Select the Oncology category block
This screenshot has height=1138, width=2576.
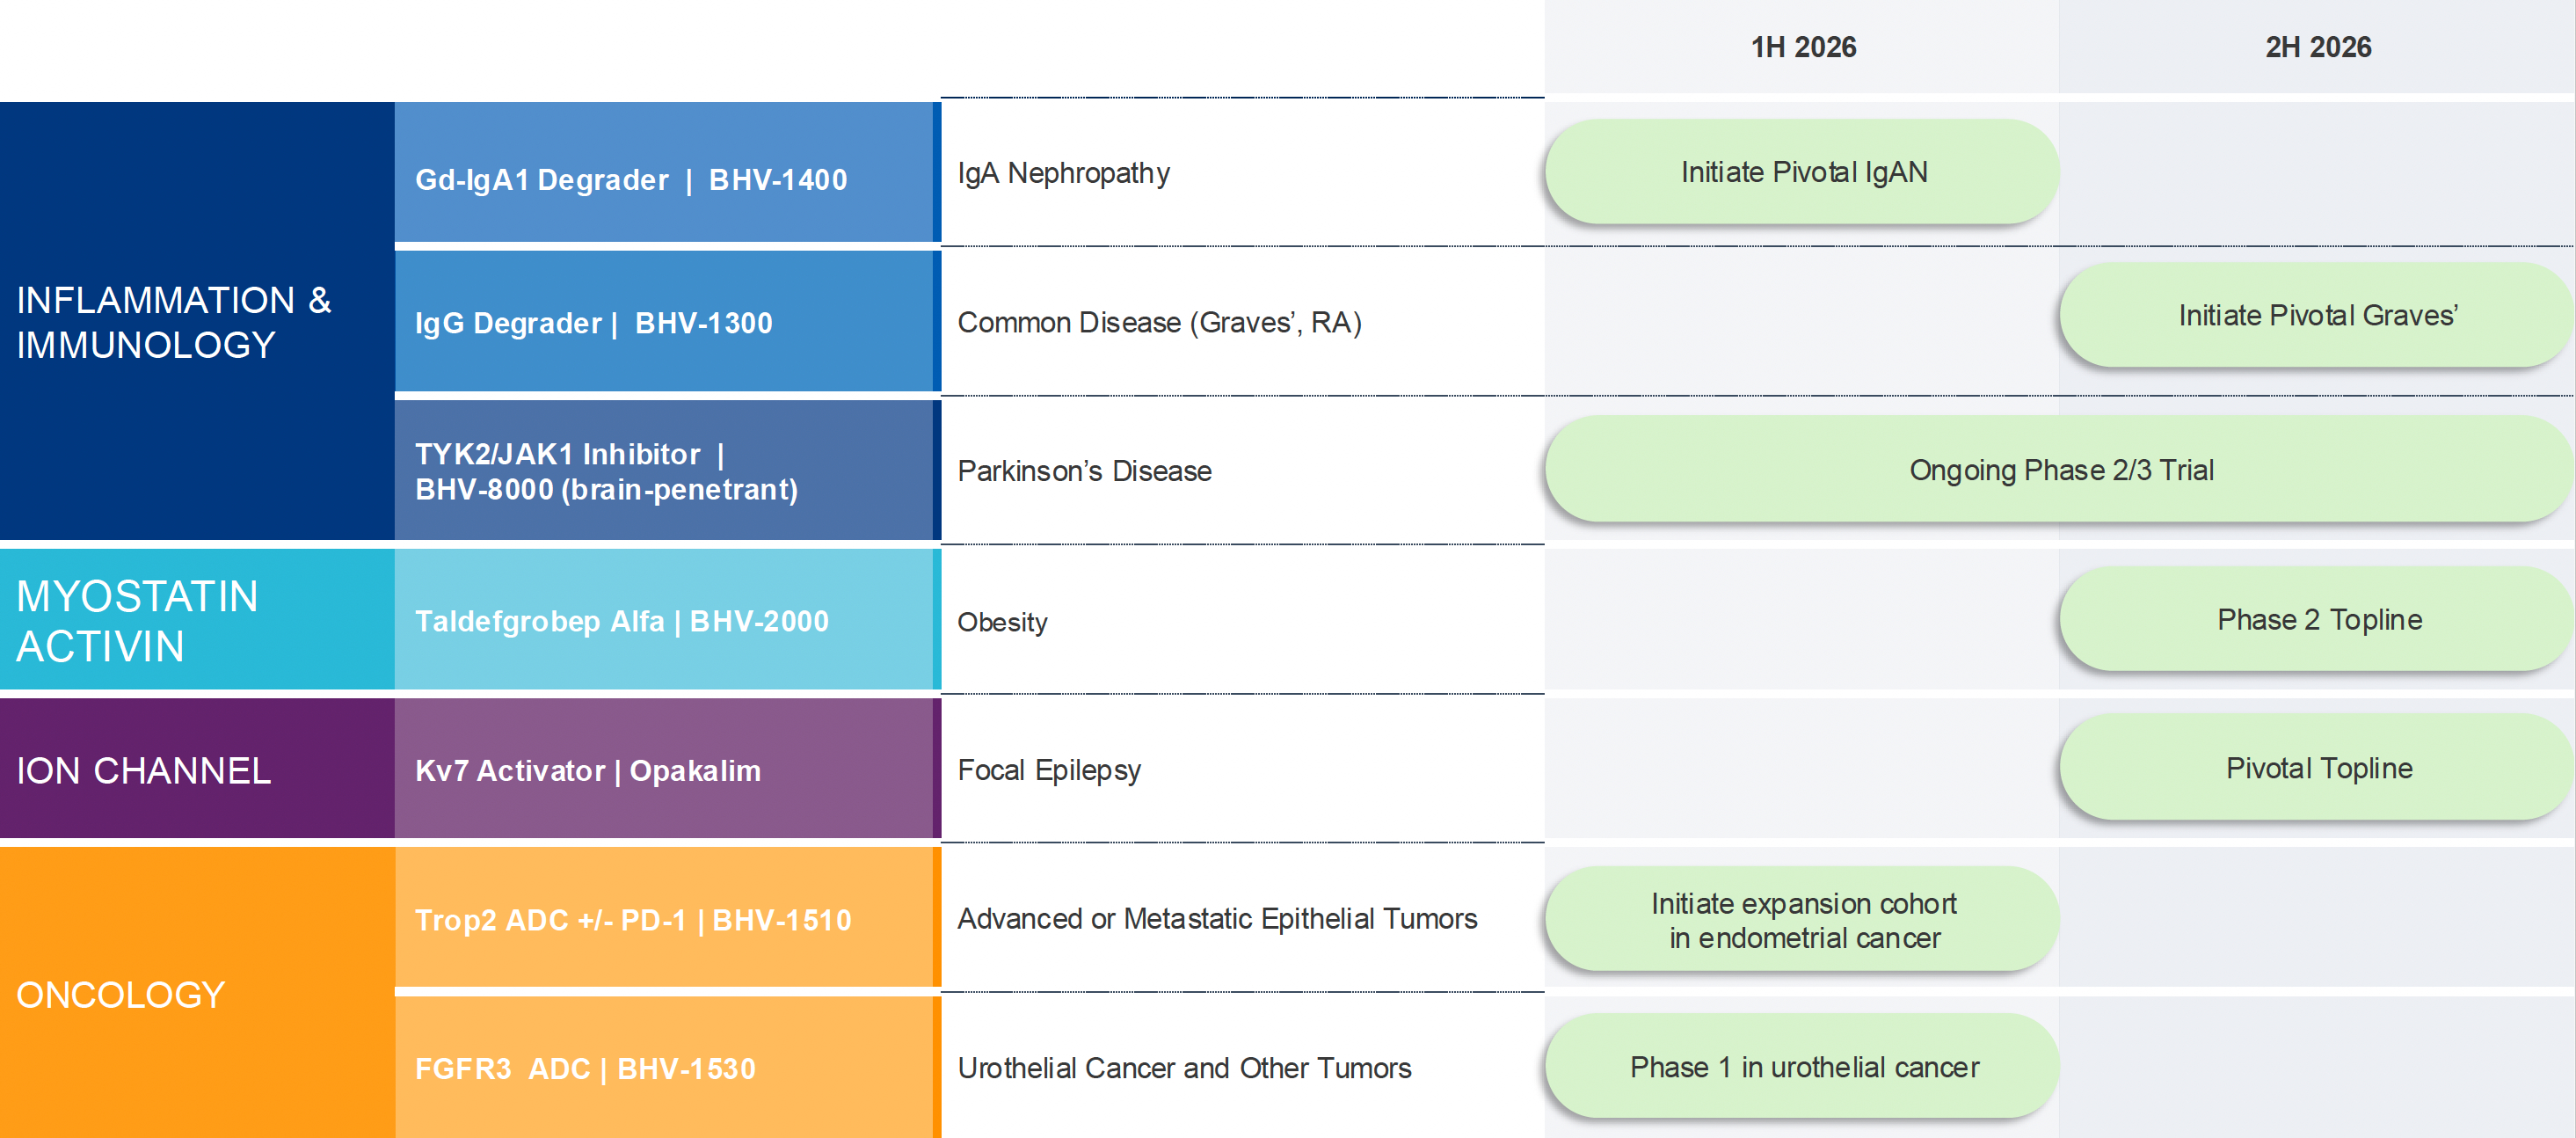pos(197,993)
